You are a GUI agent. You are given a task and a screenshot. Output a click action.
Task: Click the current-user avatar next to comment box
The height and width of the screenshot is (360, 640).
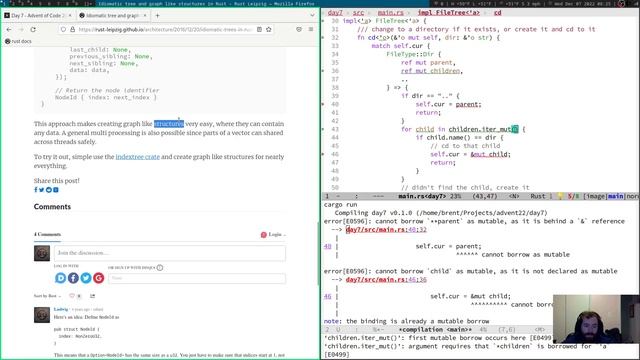point(42,253)
